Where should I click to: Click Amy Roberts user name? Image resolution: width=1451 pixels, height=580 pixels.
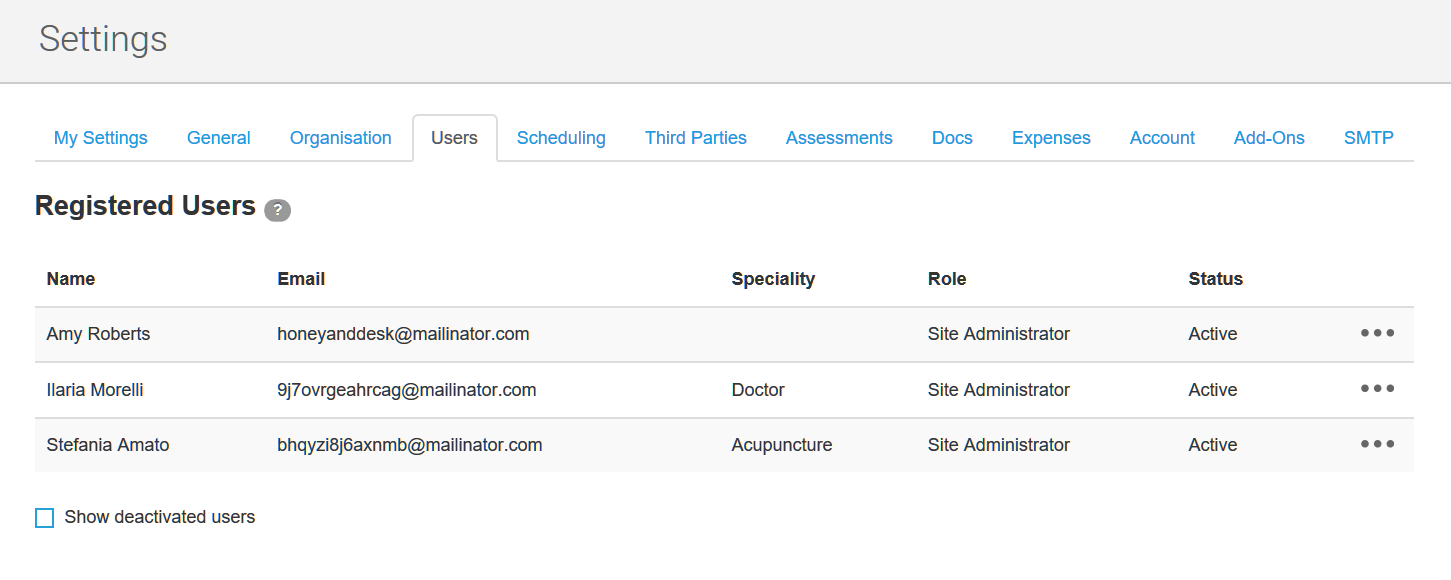point(98,334)
